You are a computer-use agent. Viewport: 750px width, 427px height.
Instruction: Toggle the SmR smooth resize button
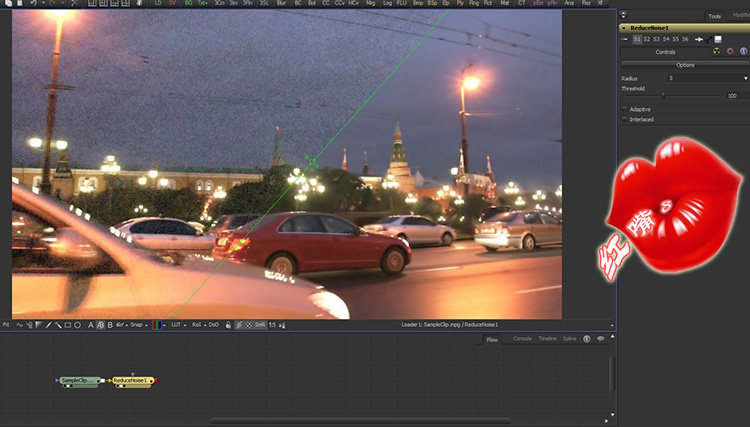(x=260, y=325)
